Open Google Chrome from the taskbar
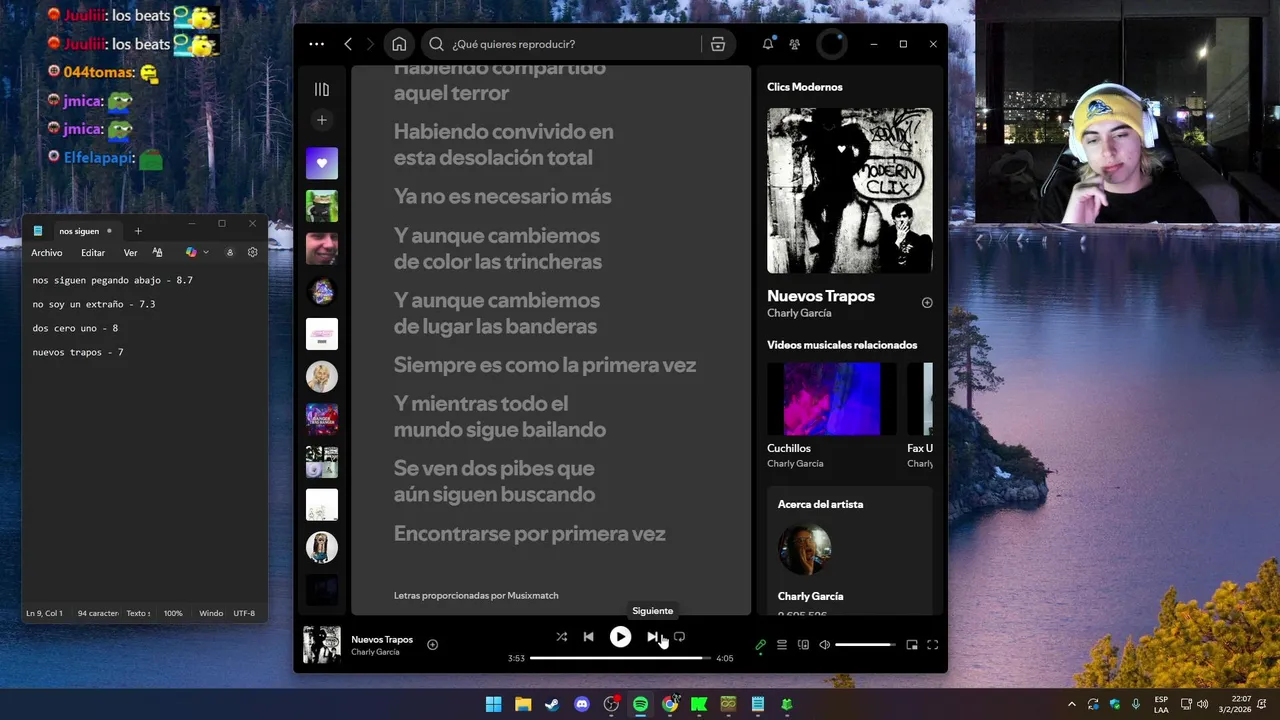Screen dimensions: 1280x720 click(x=670, y=704)
